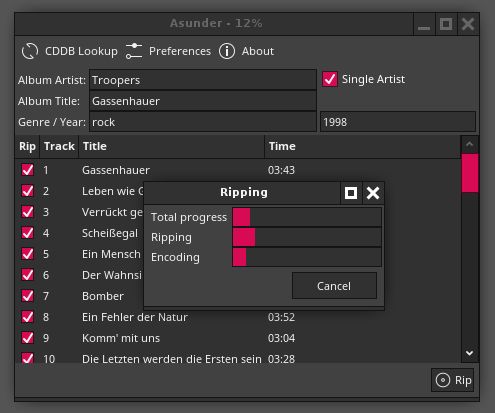
Task: Click the scrollbar down arrow
Action: click(470, 353)
